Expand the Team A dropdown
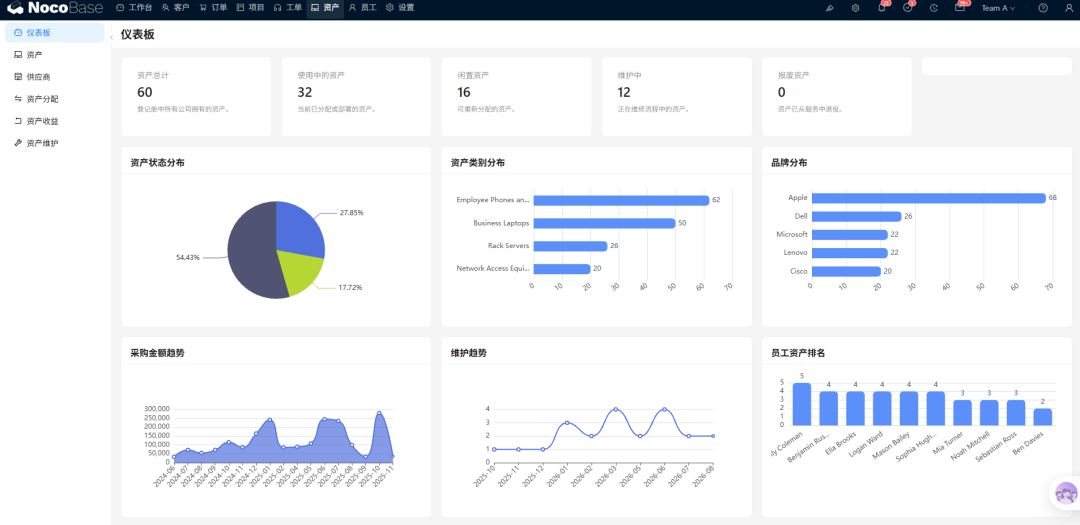 click(998, 8)
